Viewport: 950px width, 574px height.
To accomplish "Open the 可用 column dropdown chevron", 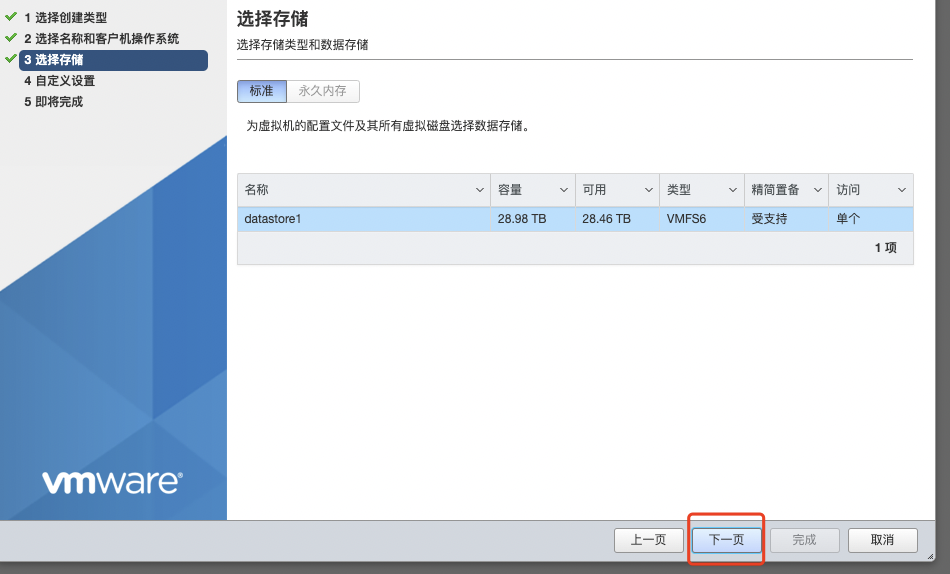I will tap(648, 190).
